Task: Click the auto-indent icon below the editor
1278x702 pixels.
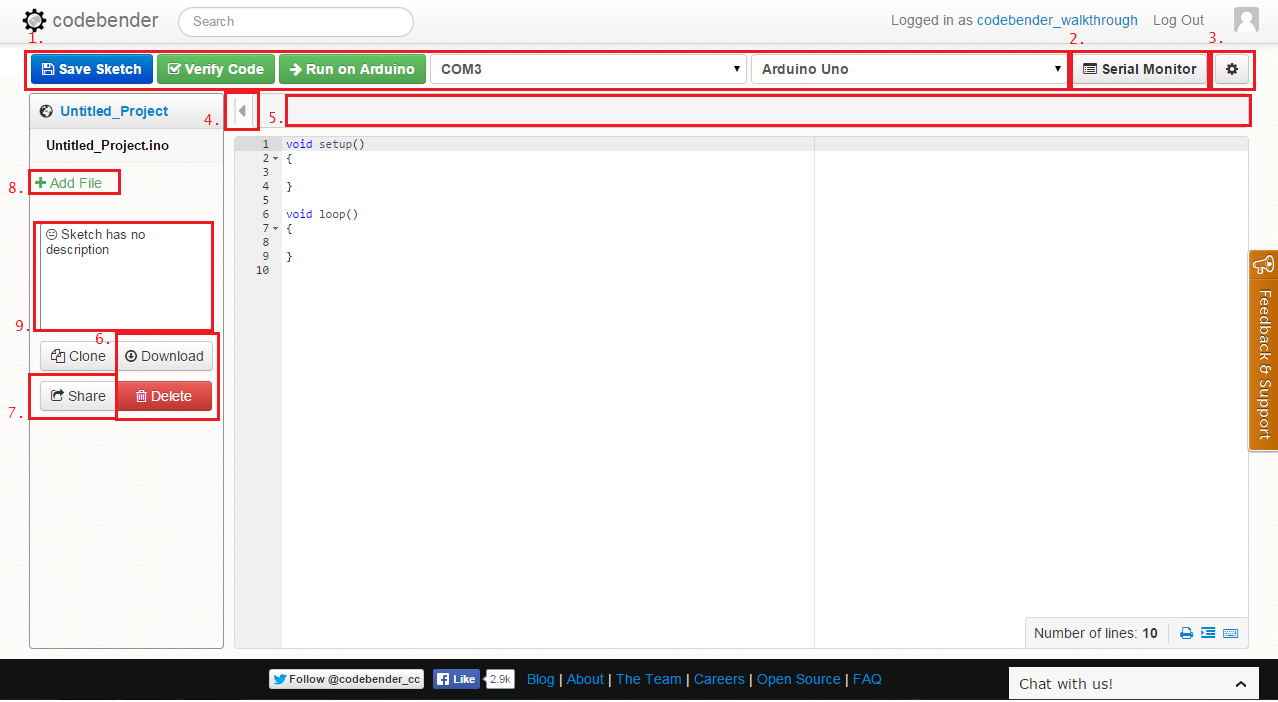Action: (1208, 633)
